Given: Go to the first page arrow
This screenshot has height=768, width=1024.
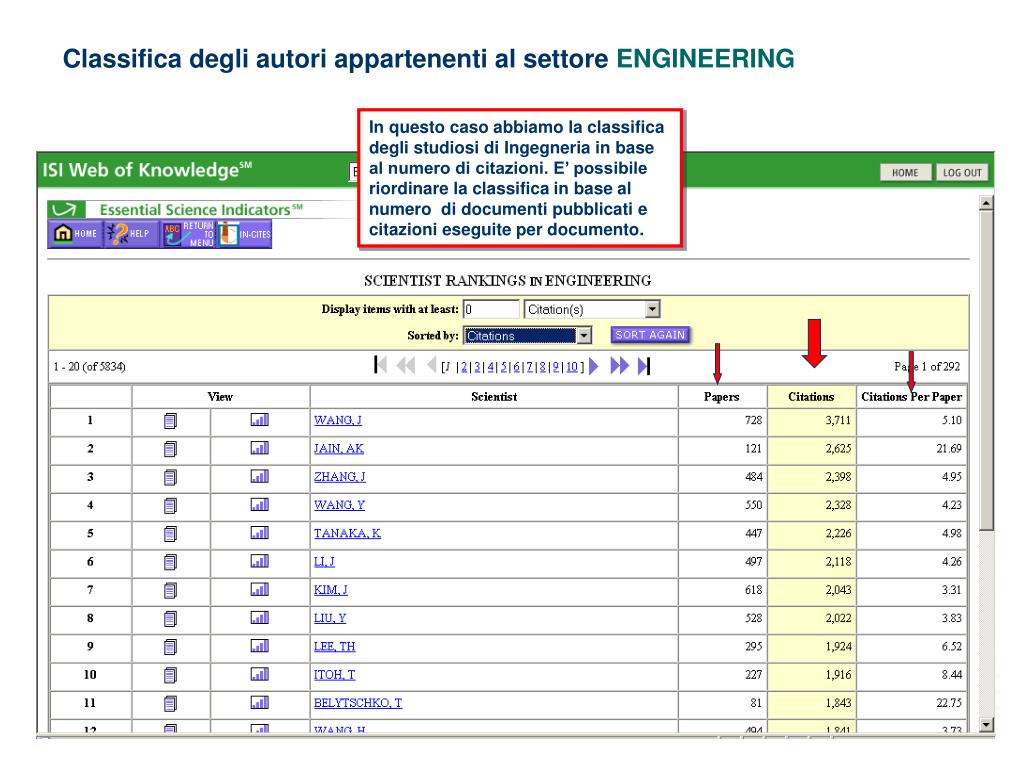Looking at the screenshot, I should click(x=381, y=365).
